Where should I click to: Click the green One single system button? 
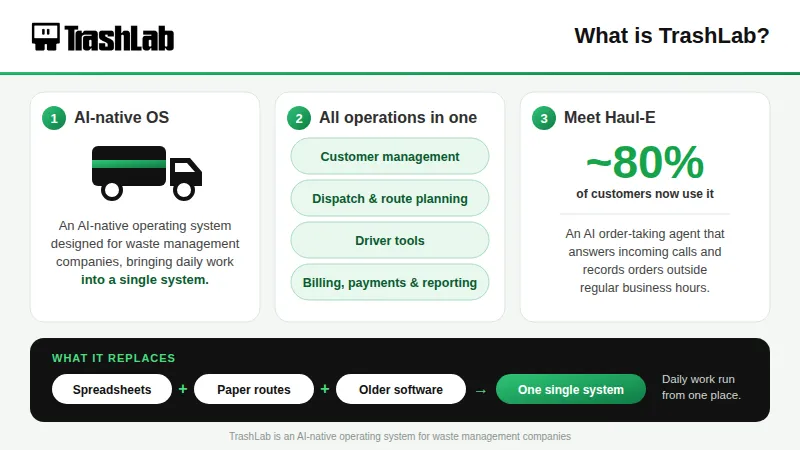point(571,389)
